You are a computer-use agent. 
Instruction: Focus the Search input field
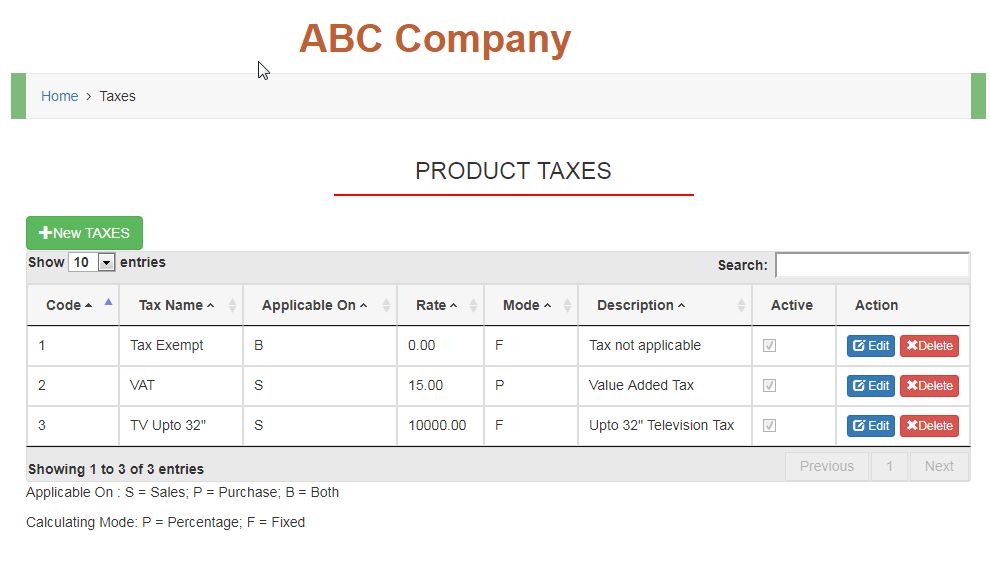click(x=872, y=265)
